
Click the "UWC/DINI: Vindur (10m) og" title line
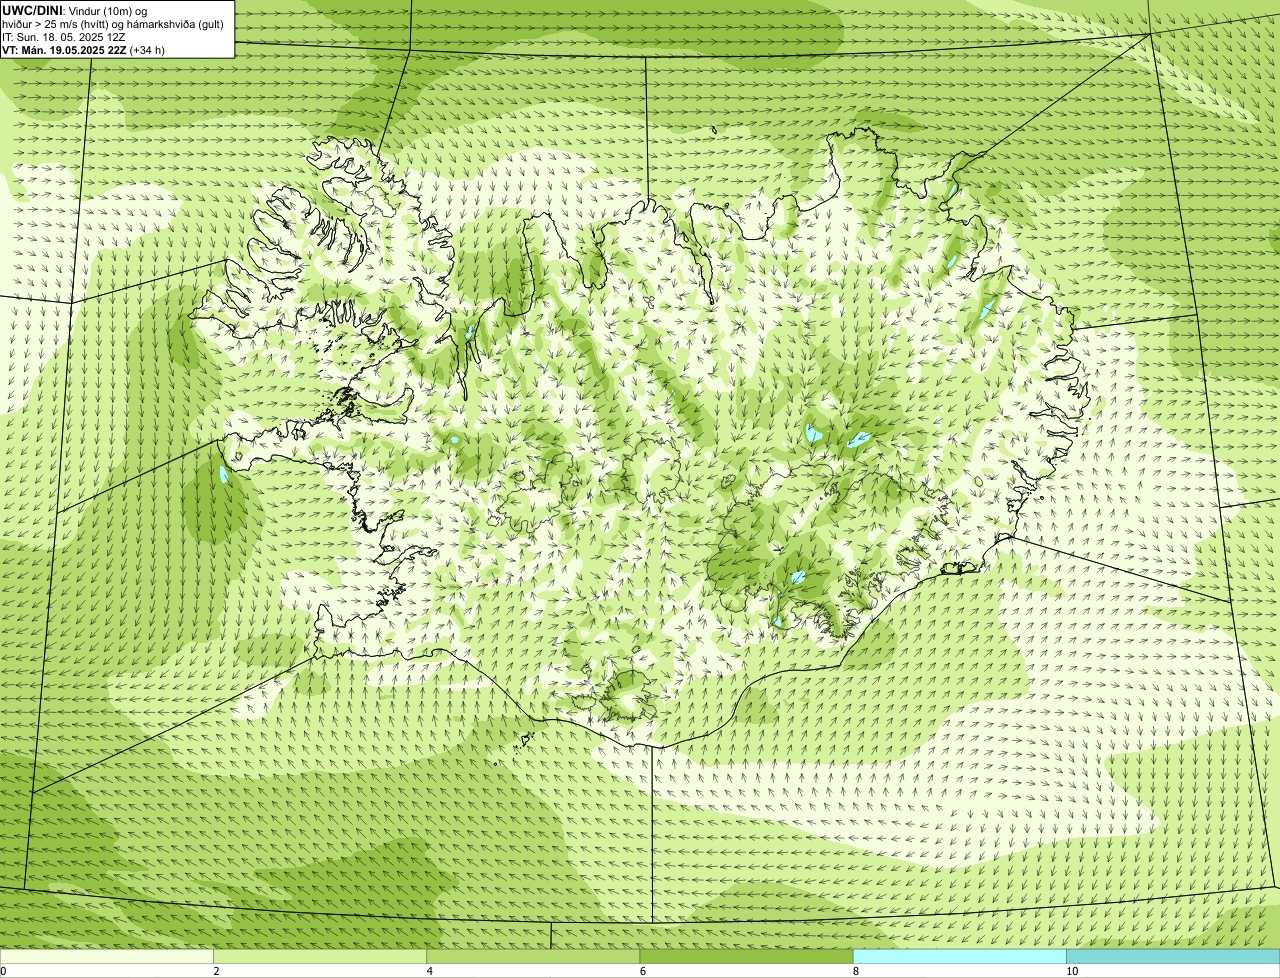(75, 10)
